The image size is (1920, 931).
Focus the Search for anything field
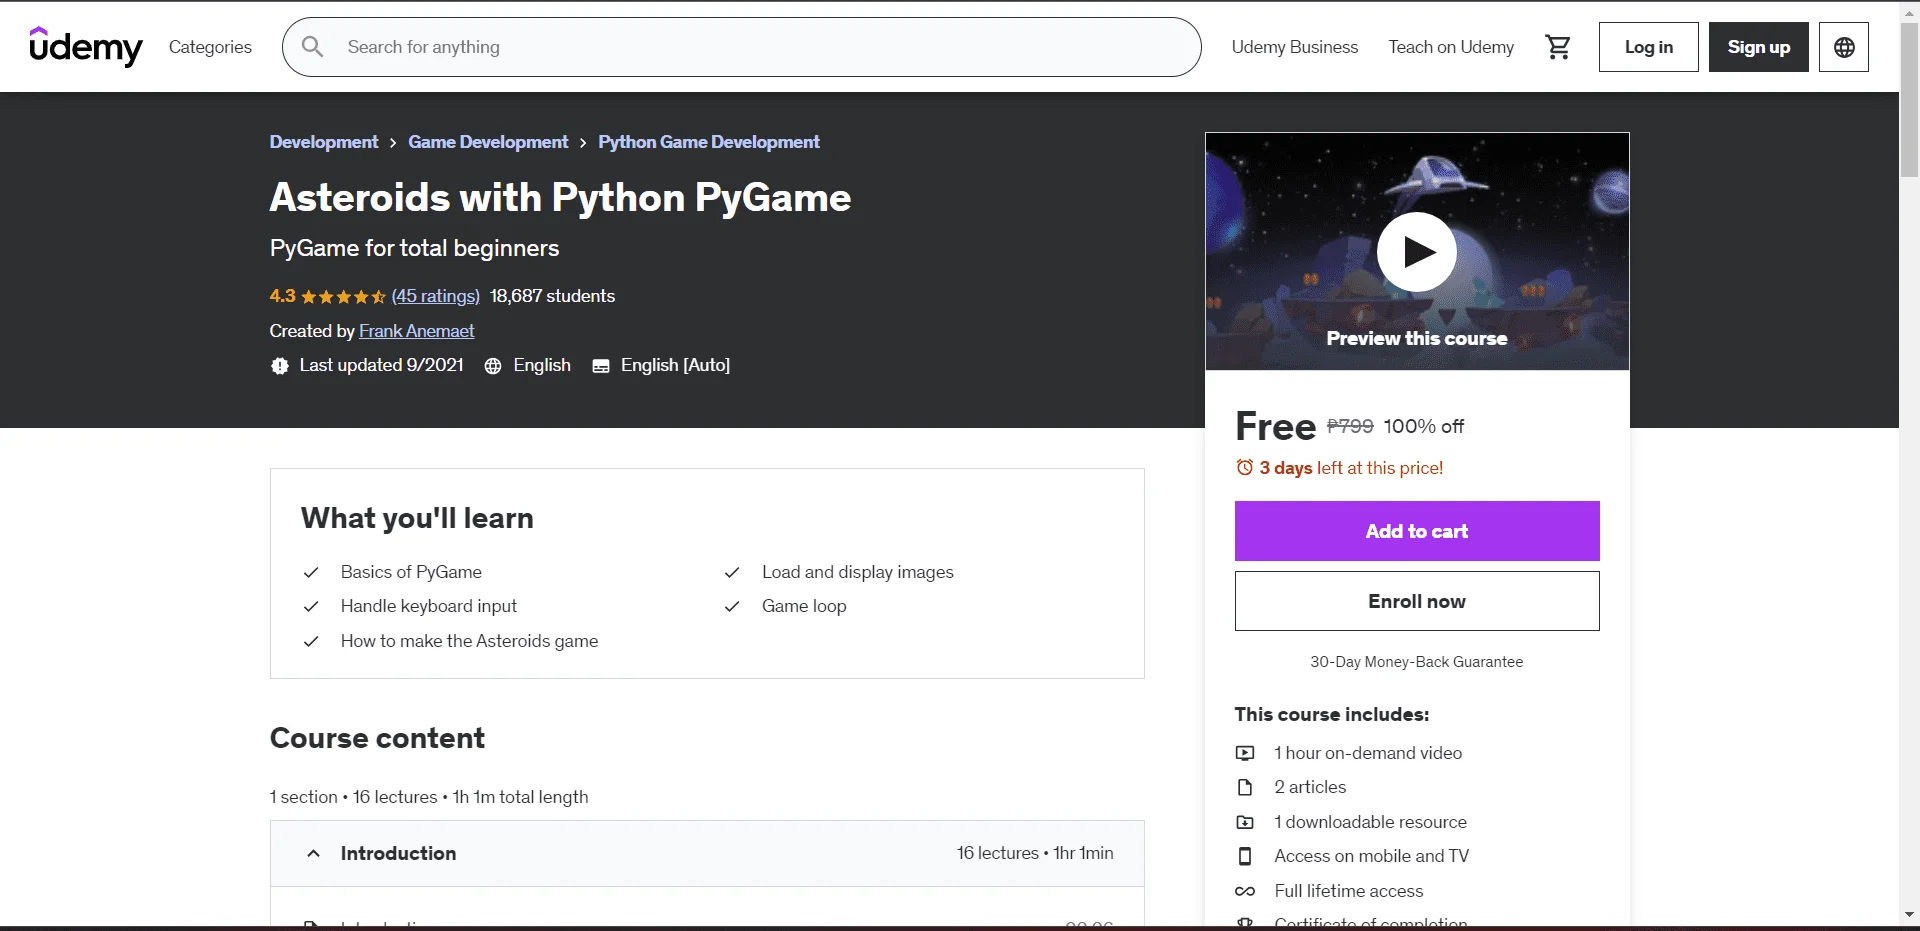pos(741,47)
